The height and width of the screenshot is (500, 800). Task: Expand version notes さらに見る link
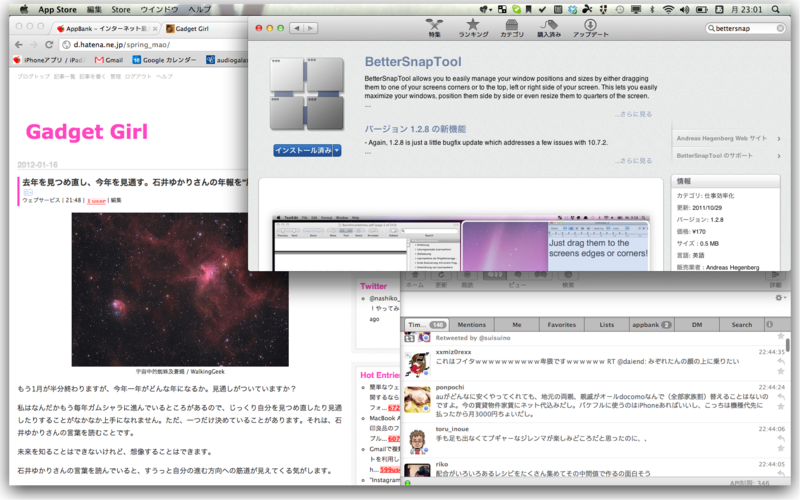tap(633, 161)
